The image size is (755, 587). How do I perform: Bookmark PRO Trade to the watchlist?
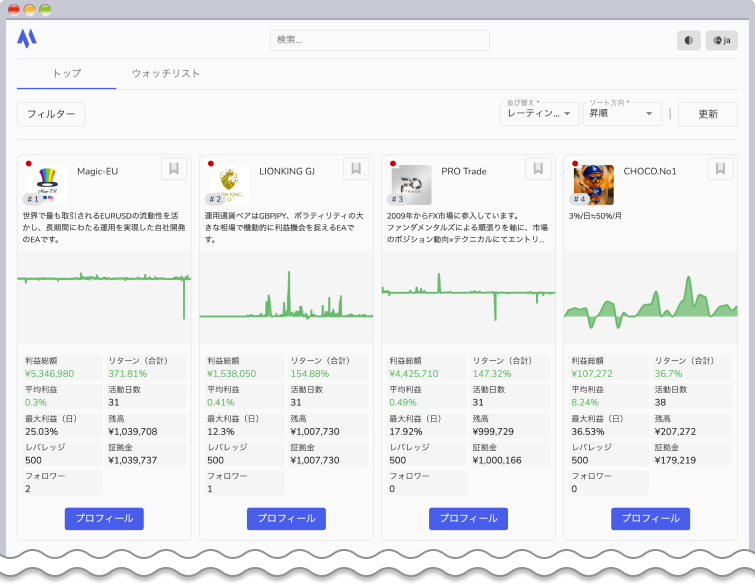click(538, 169)
